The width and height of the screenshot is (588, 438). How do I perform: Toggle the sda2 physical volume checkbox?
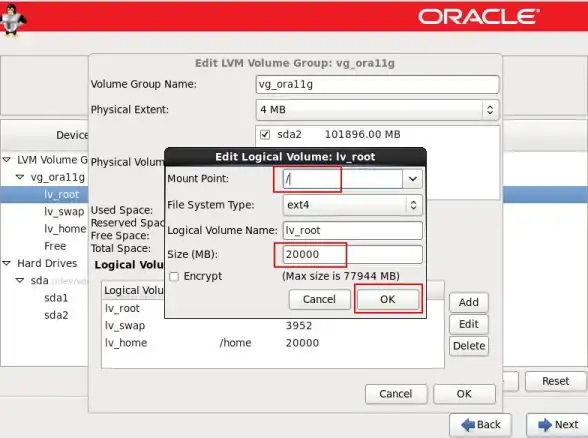[x=265, y=134]
